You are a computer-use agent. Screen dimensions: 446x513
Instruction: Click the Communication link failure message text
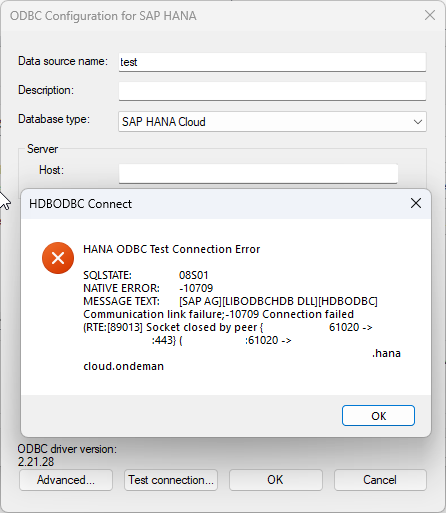click(x=218, y=314)
